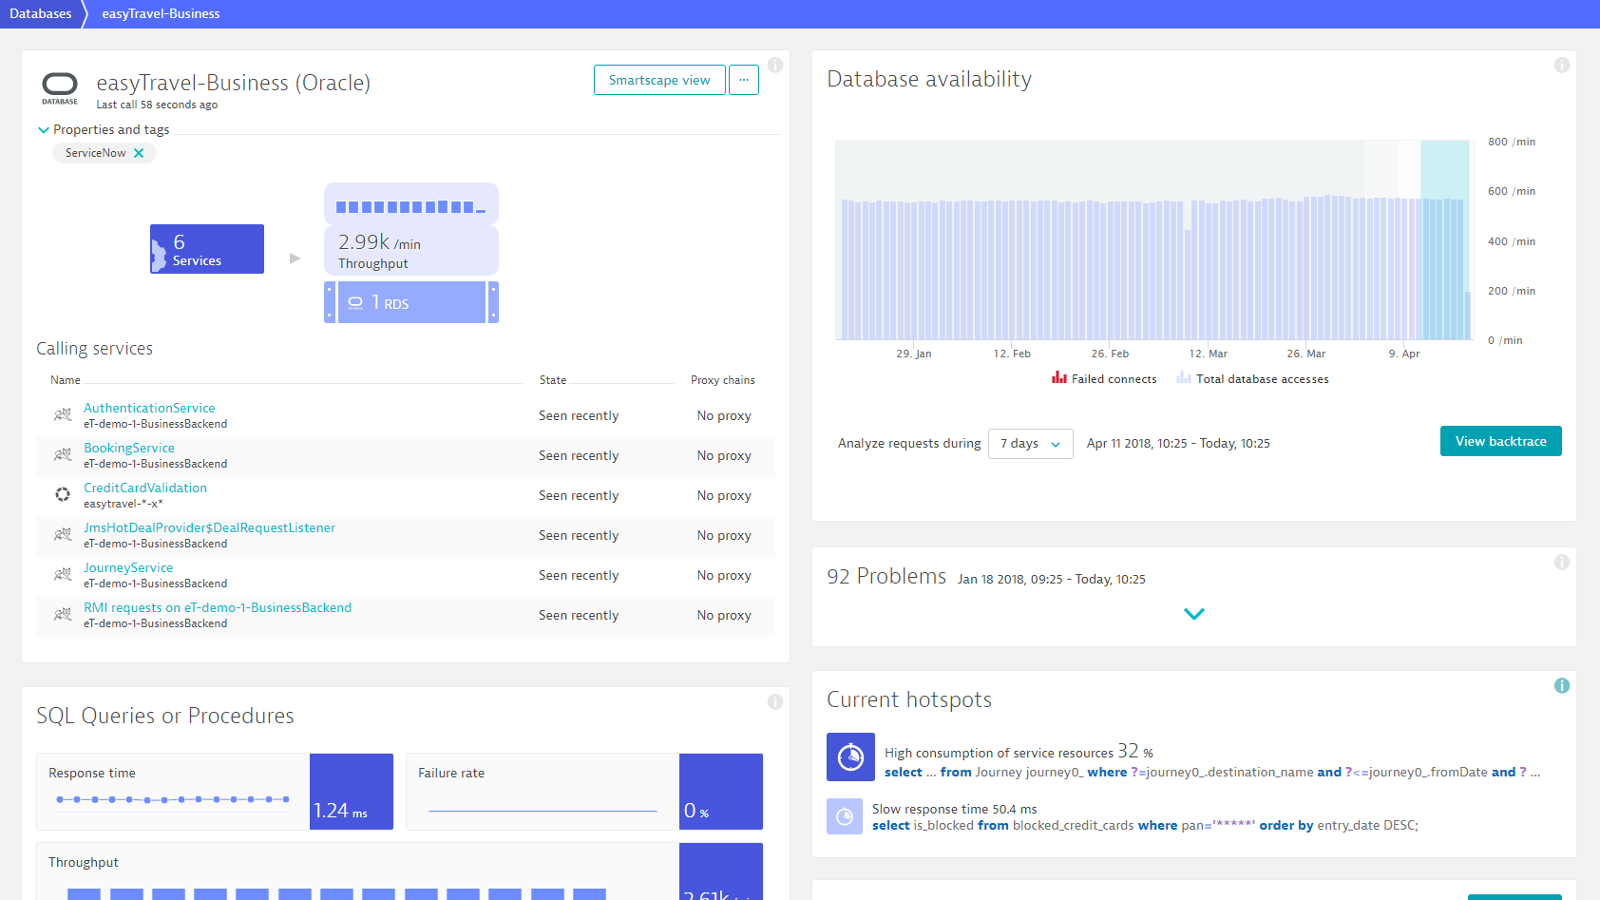Click the info icon on the Current hotspots panel
The width and height of the screenshot is (1600, 900).
click(x=1561, y=686)
